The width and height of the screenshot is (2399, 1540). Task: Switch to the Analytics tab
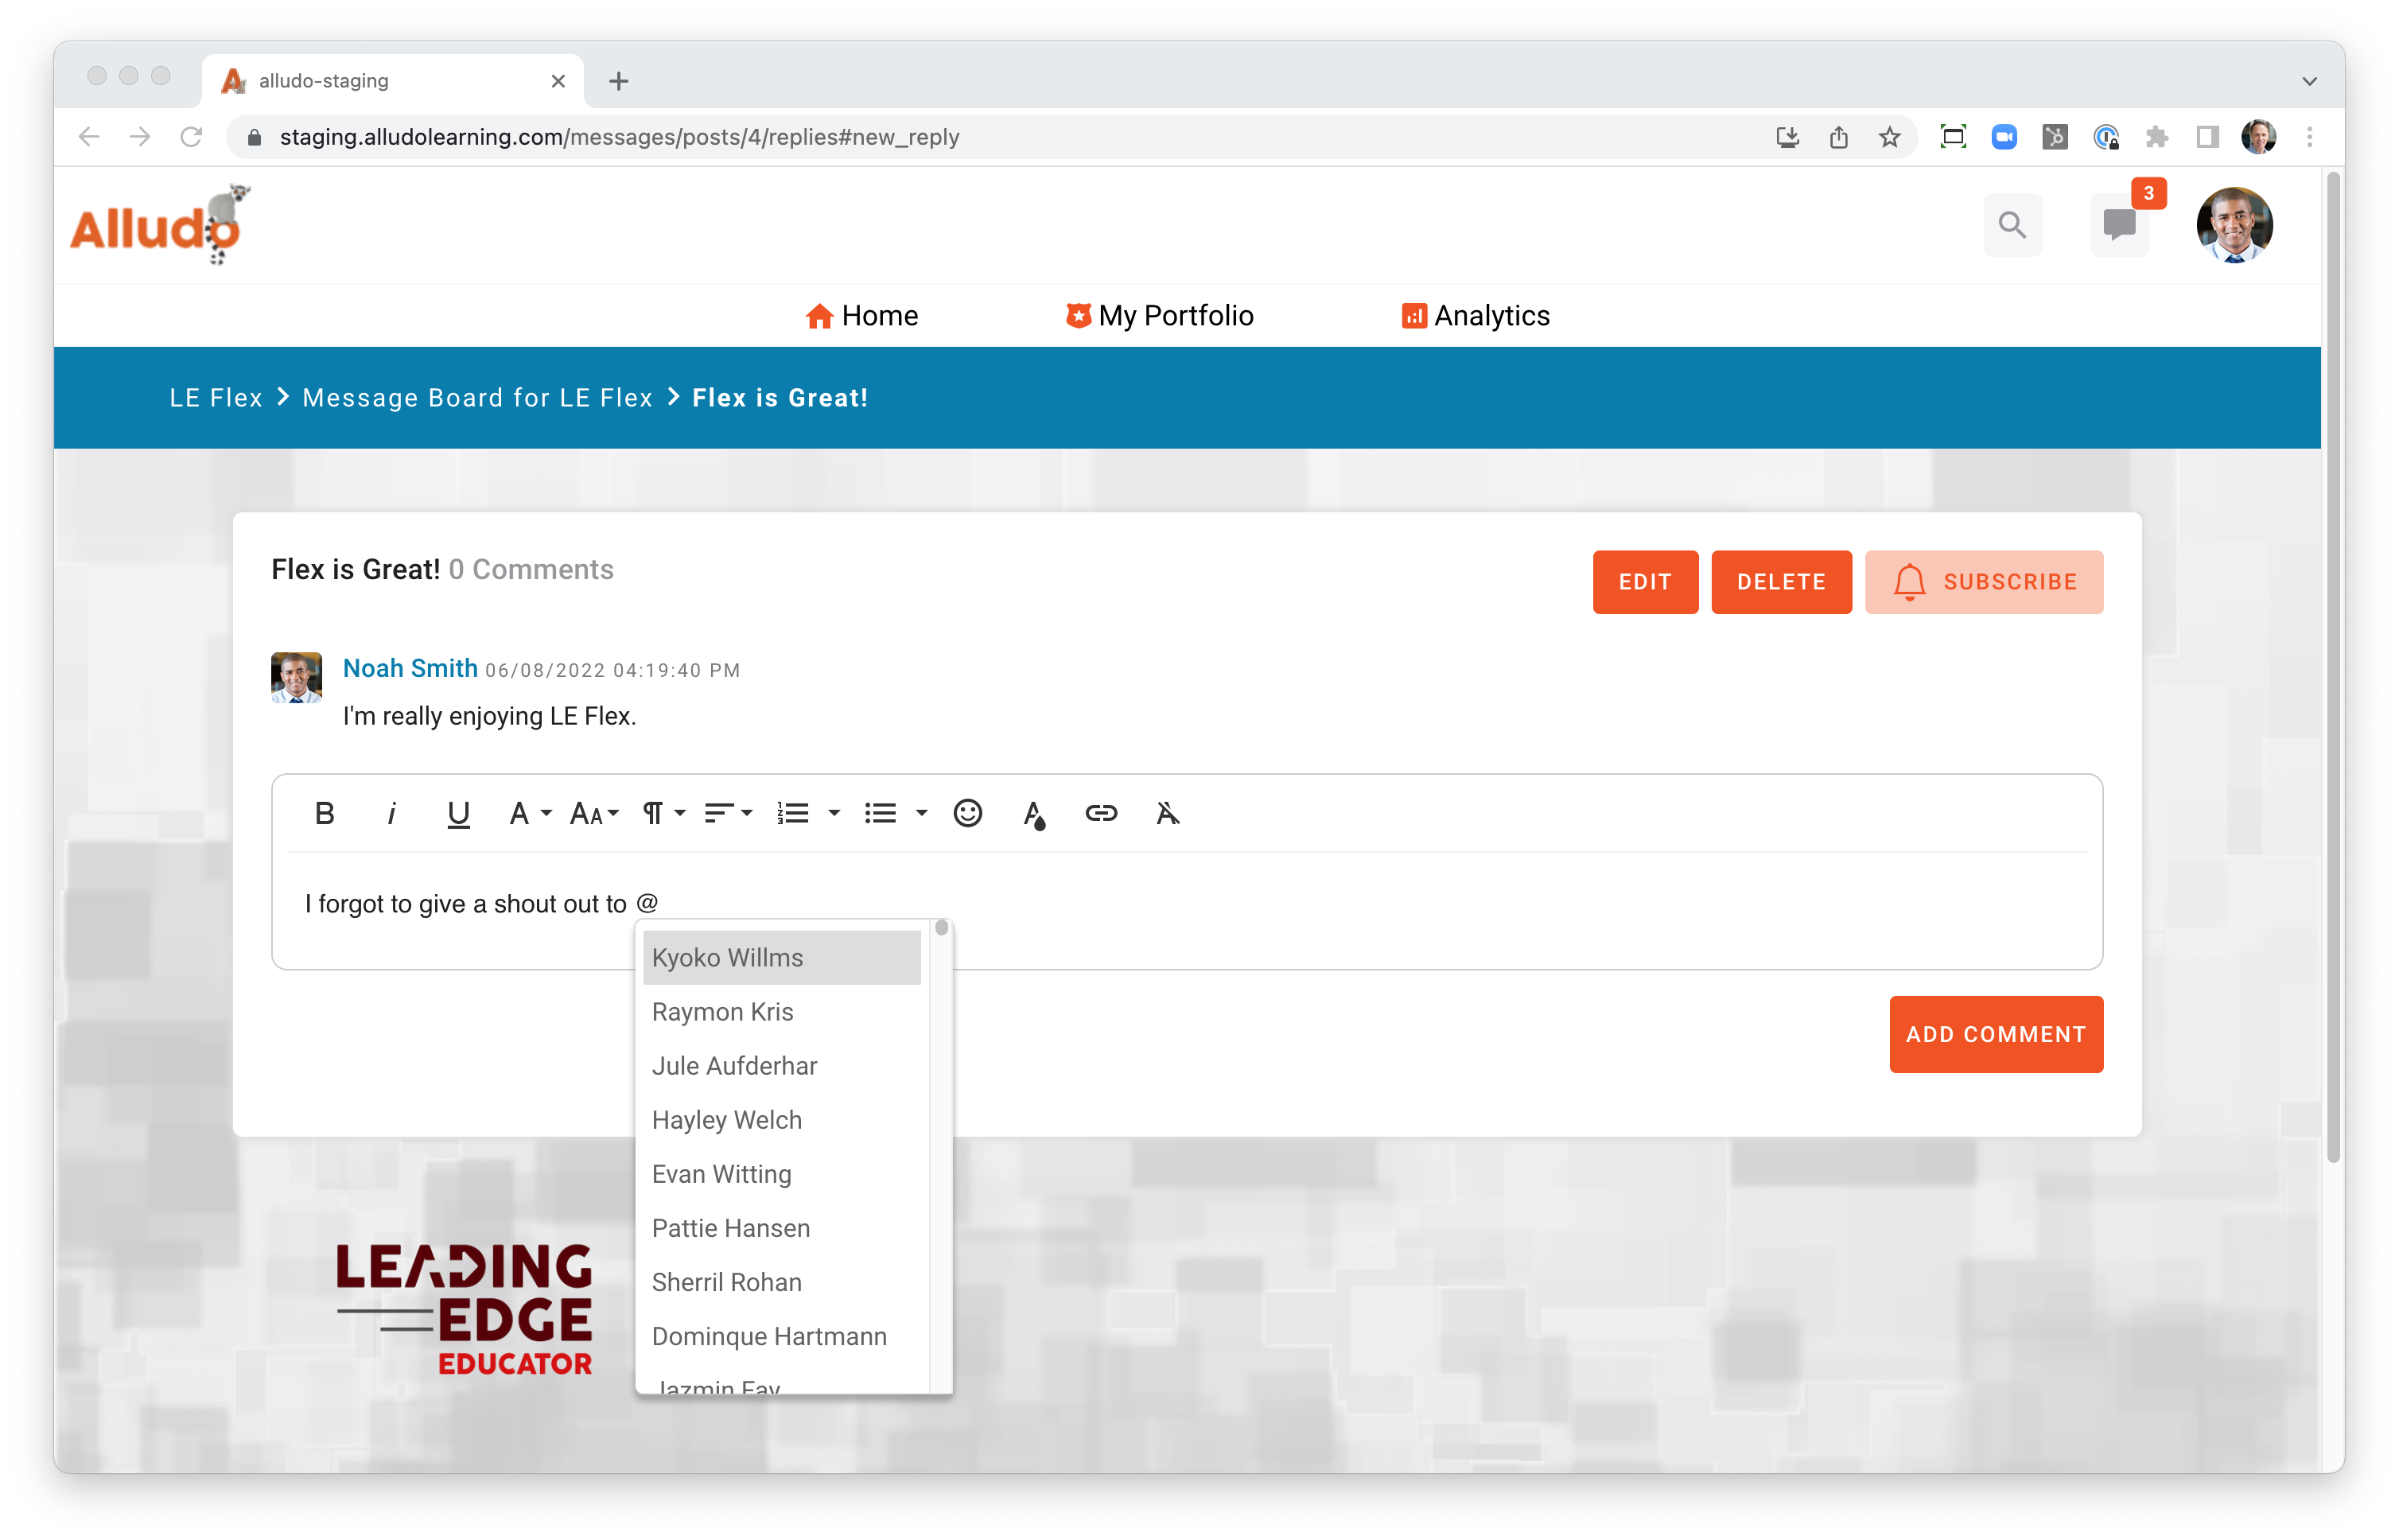click(1474, 315)
